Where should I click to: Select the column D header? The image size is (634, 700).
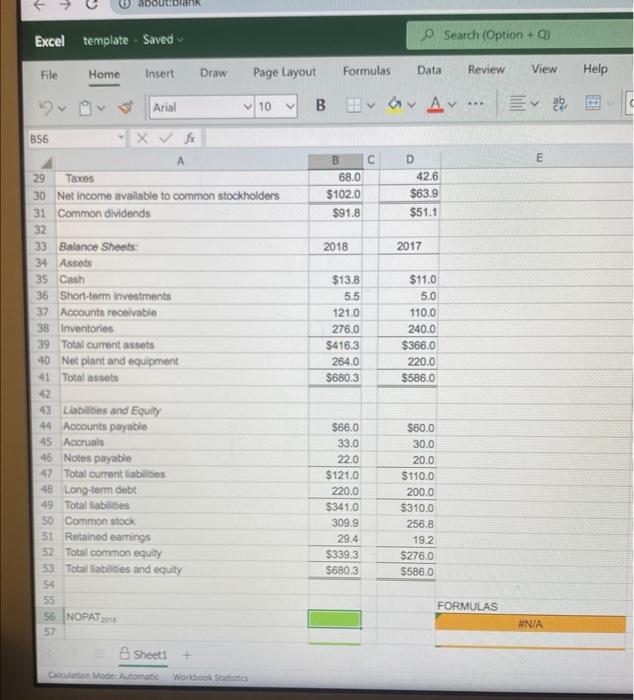409,159
